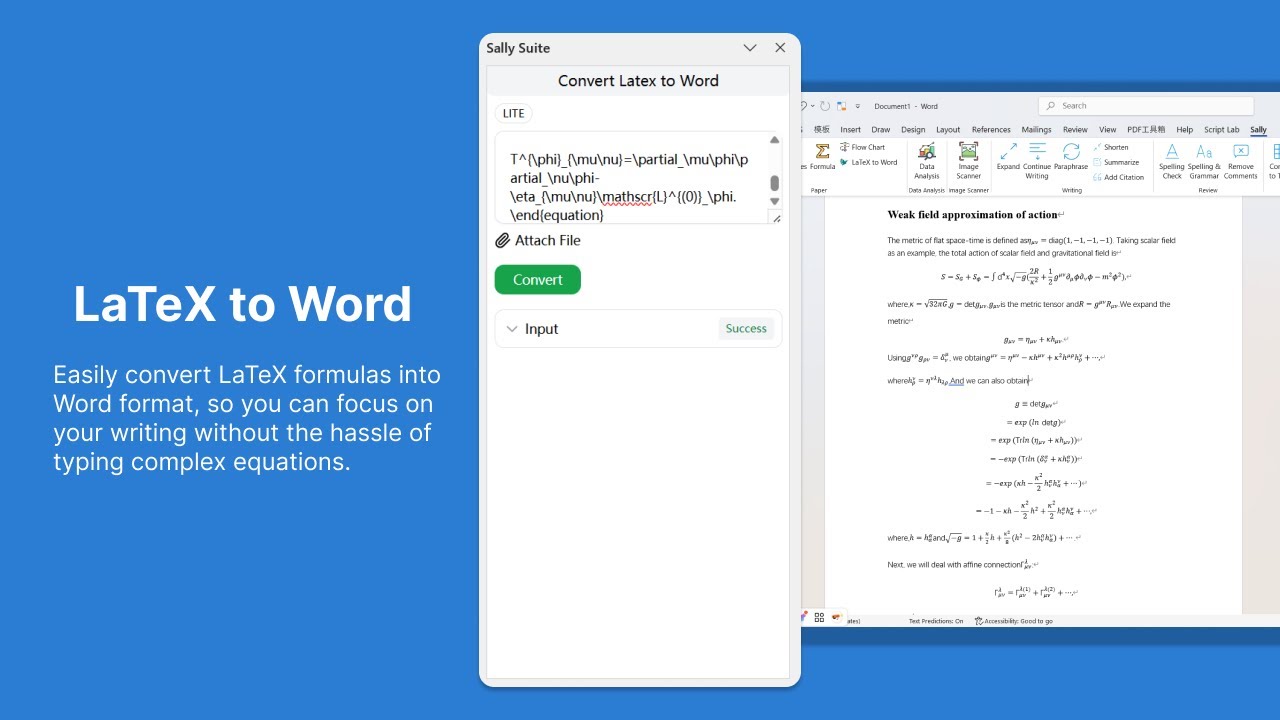Open Flow Chart tool in Word ribbon
The width and height of the screenshot is (1280, 720).
pos(862,147)
